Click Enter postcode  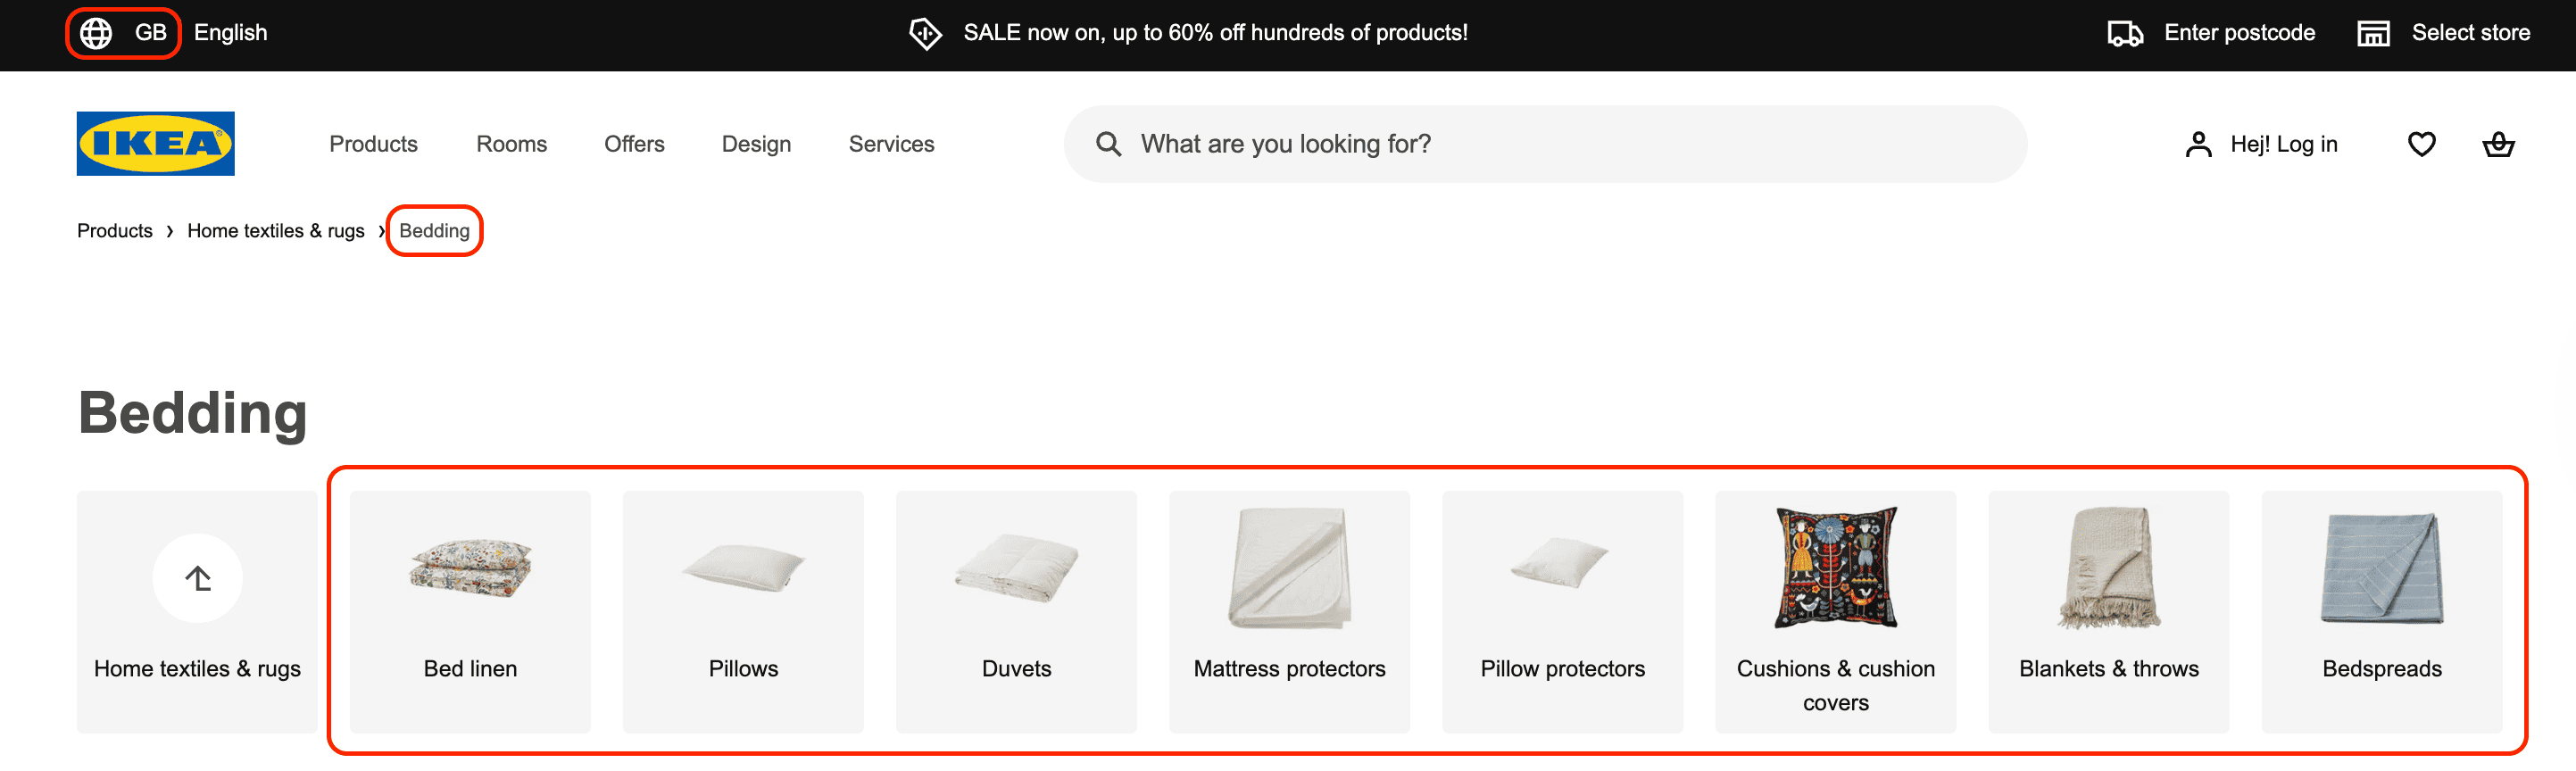[x=2240, y=33]
